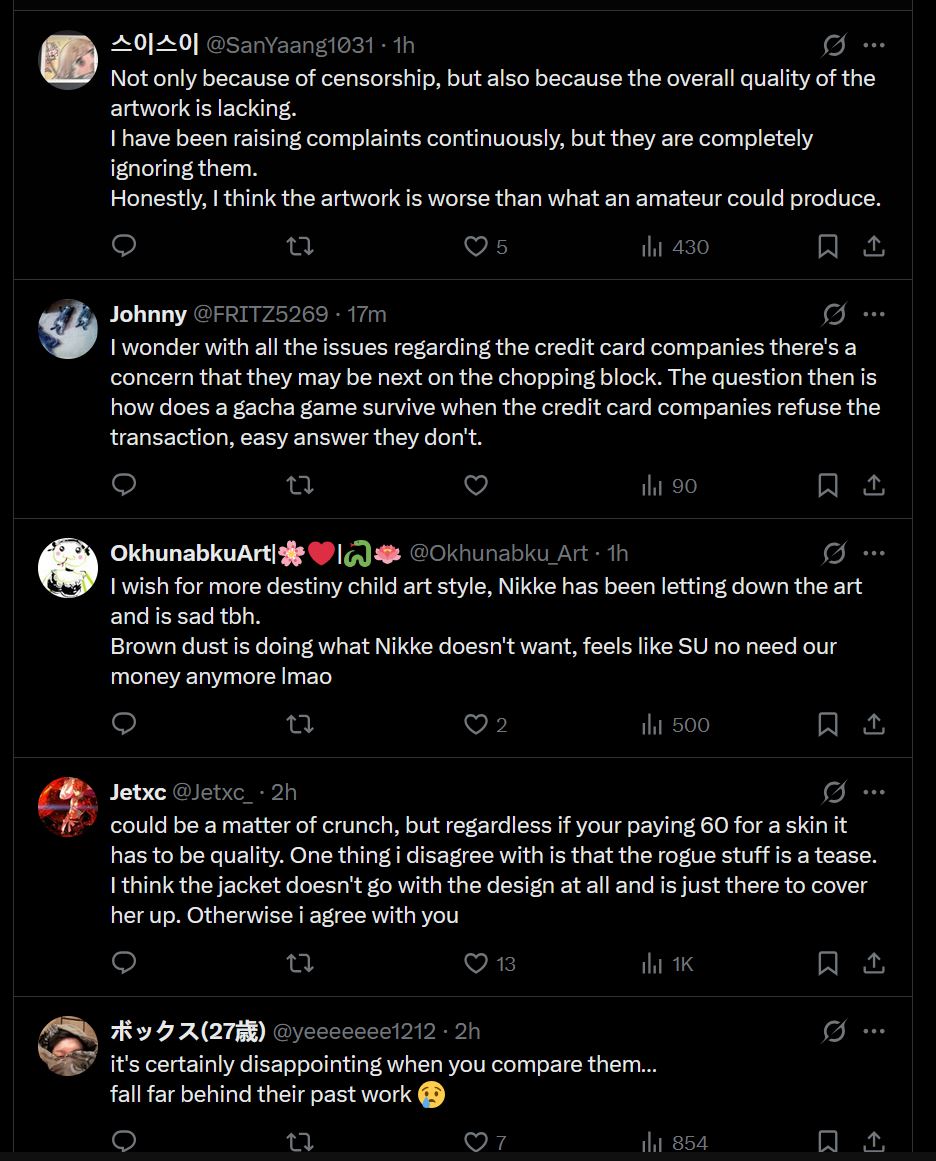Bookmark Johnny's tweet
Viewport: 936px width, 1161px height.
coord(828,485)
